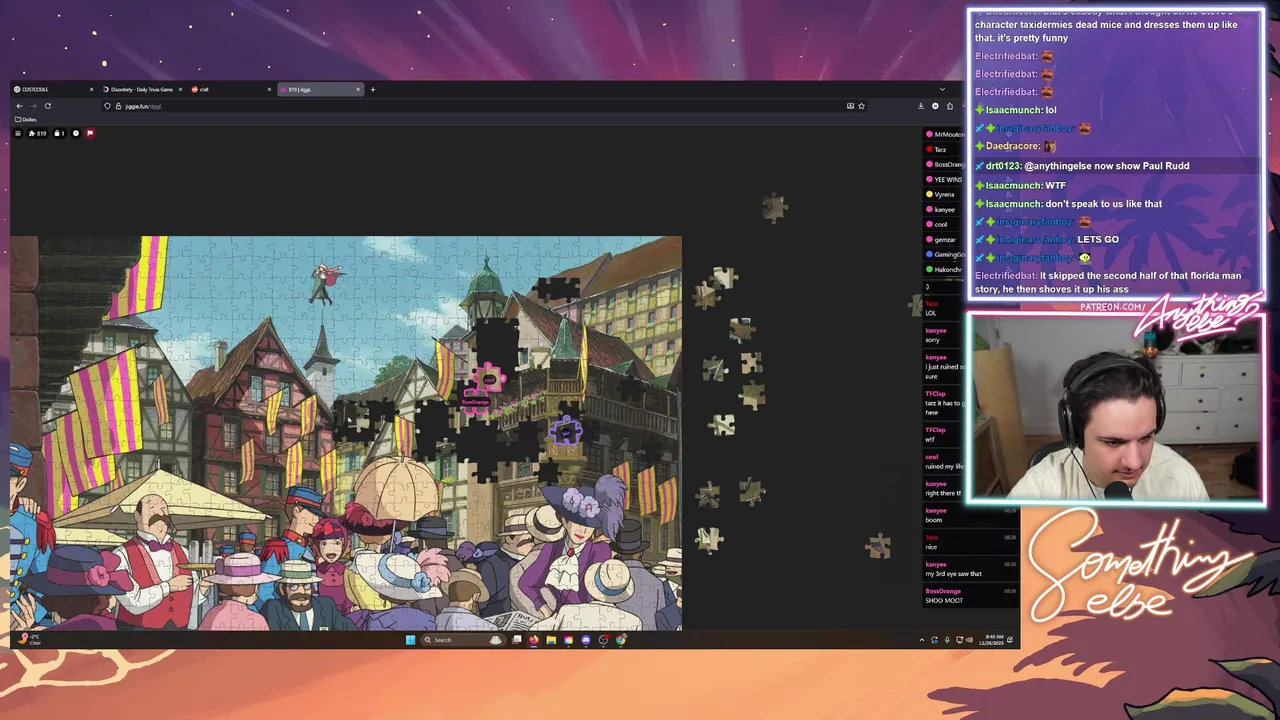Click Hakonchr's green color dot
The height and width of the screenshot is (720, 1280).
point(929,269)
